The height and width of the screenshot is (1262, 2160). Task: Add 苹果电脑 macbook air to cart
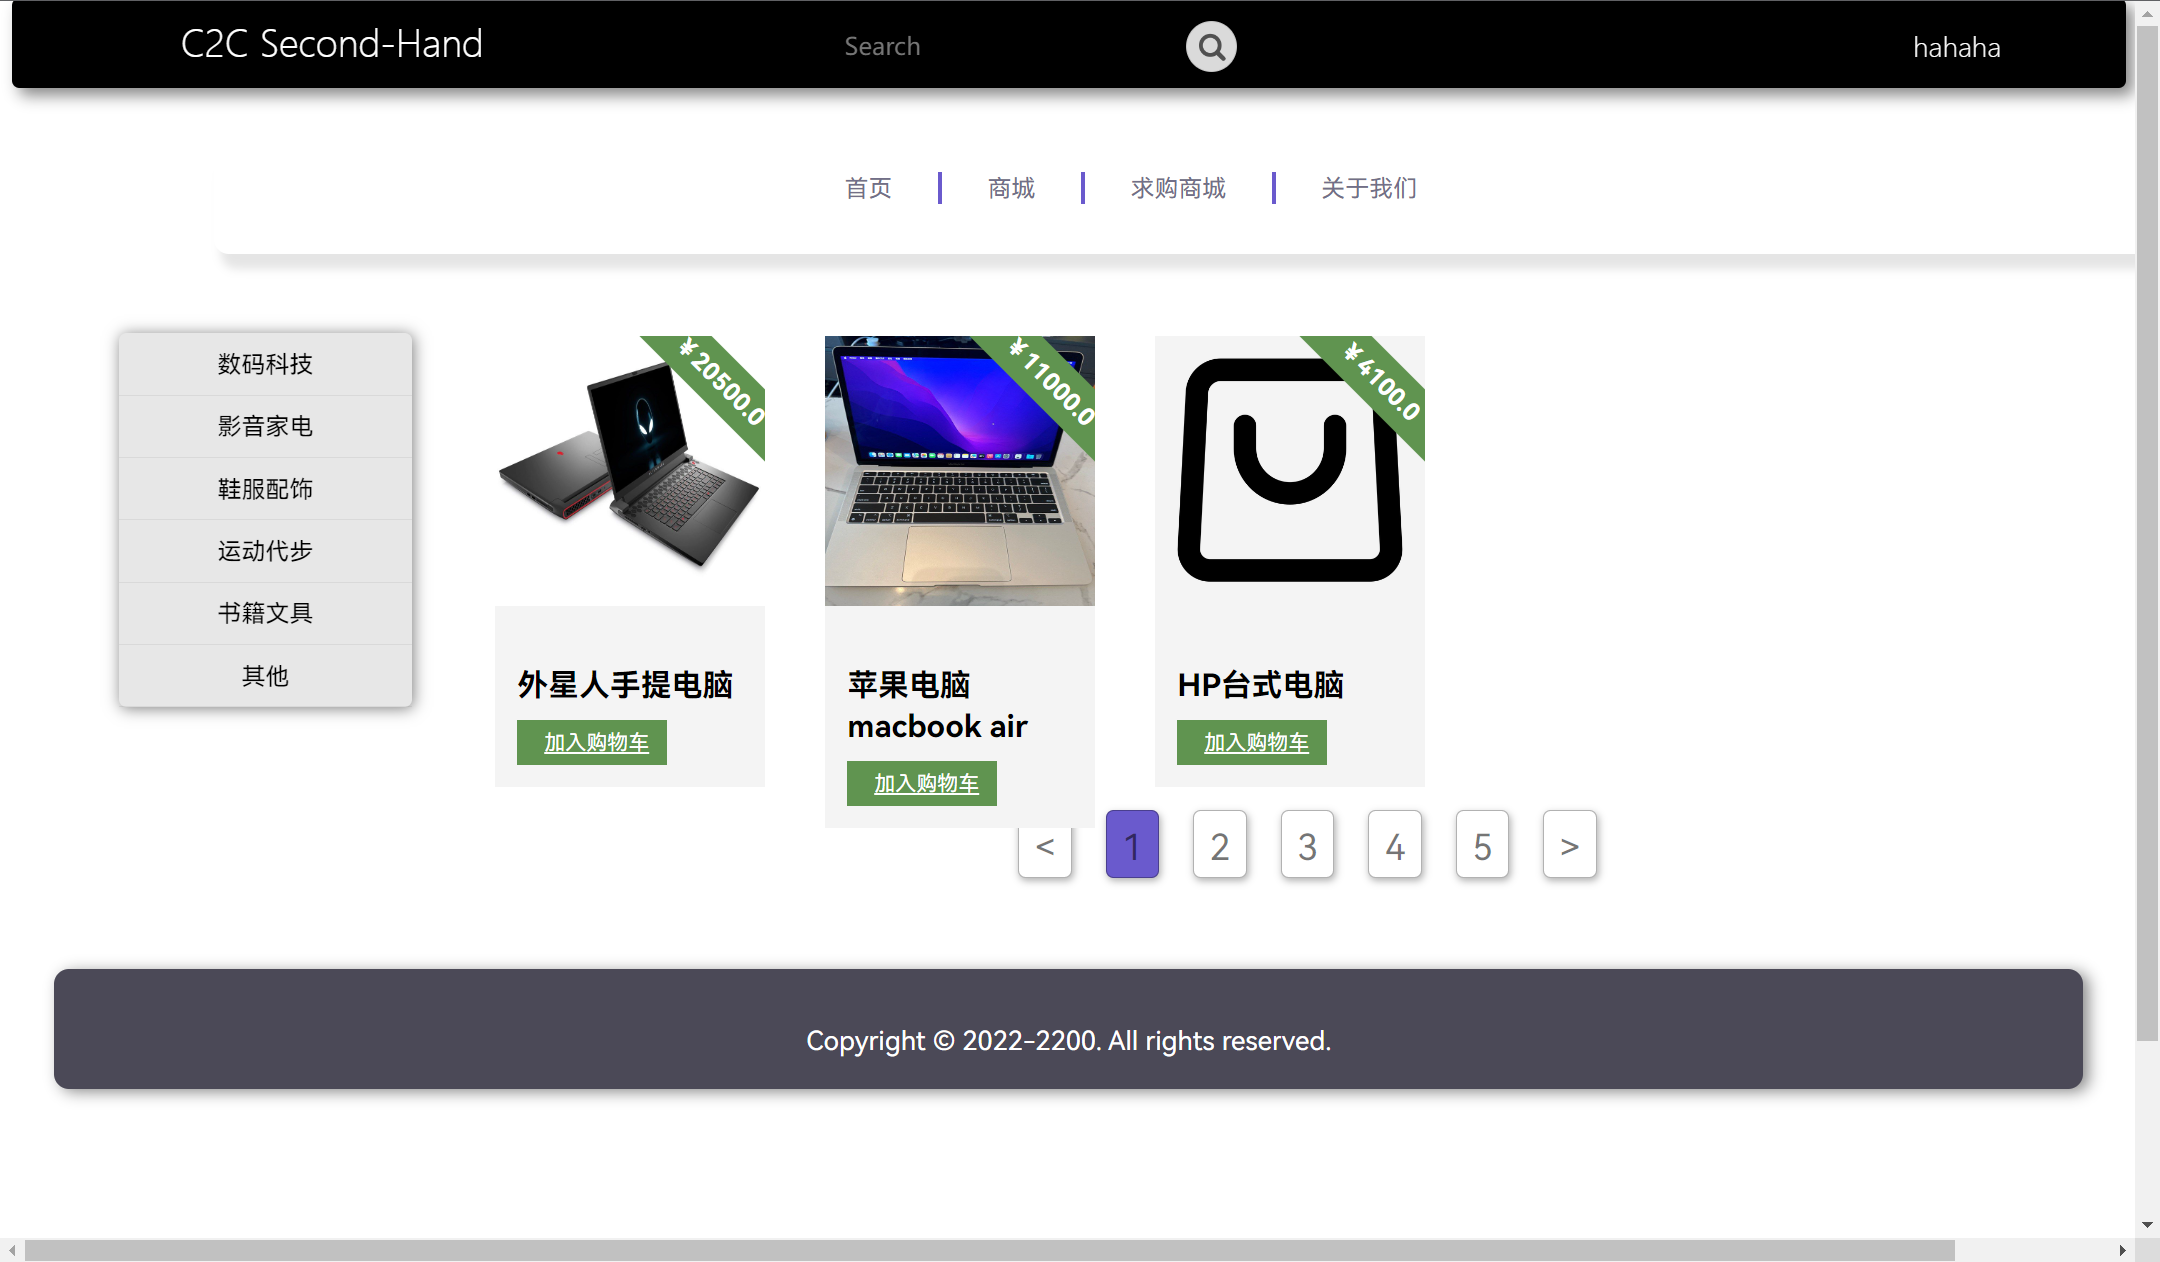(922, 783)
